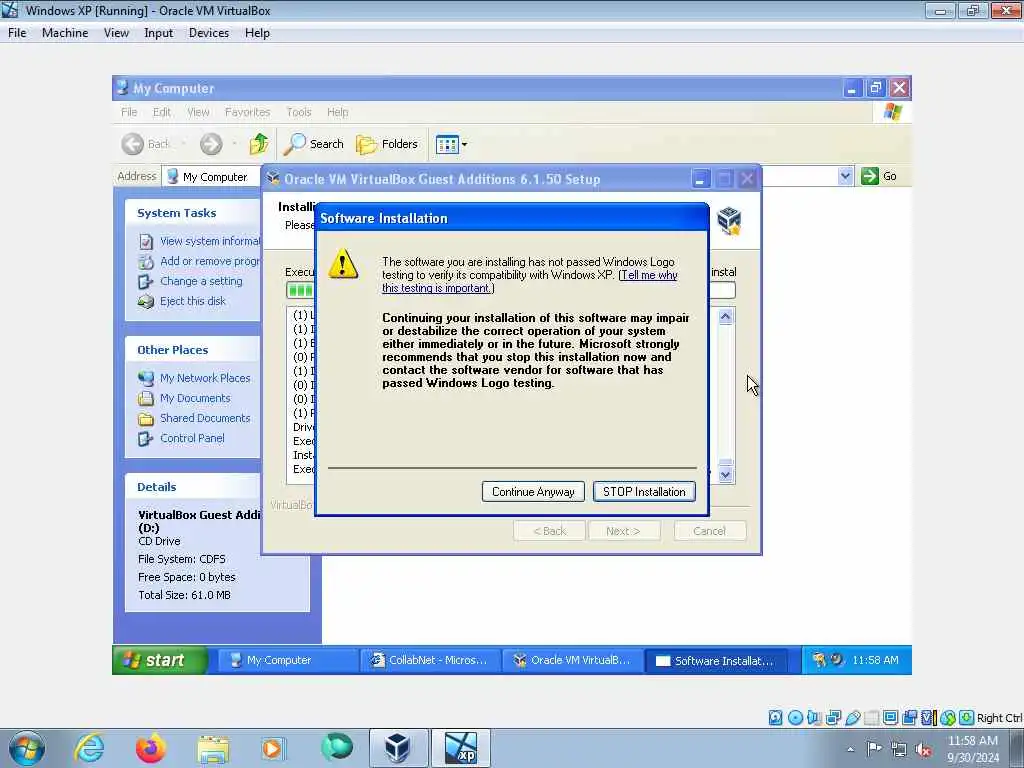Collapse the Details panel header
The width and height of the screenshot is (1024, 768).
(193, 487)
